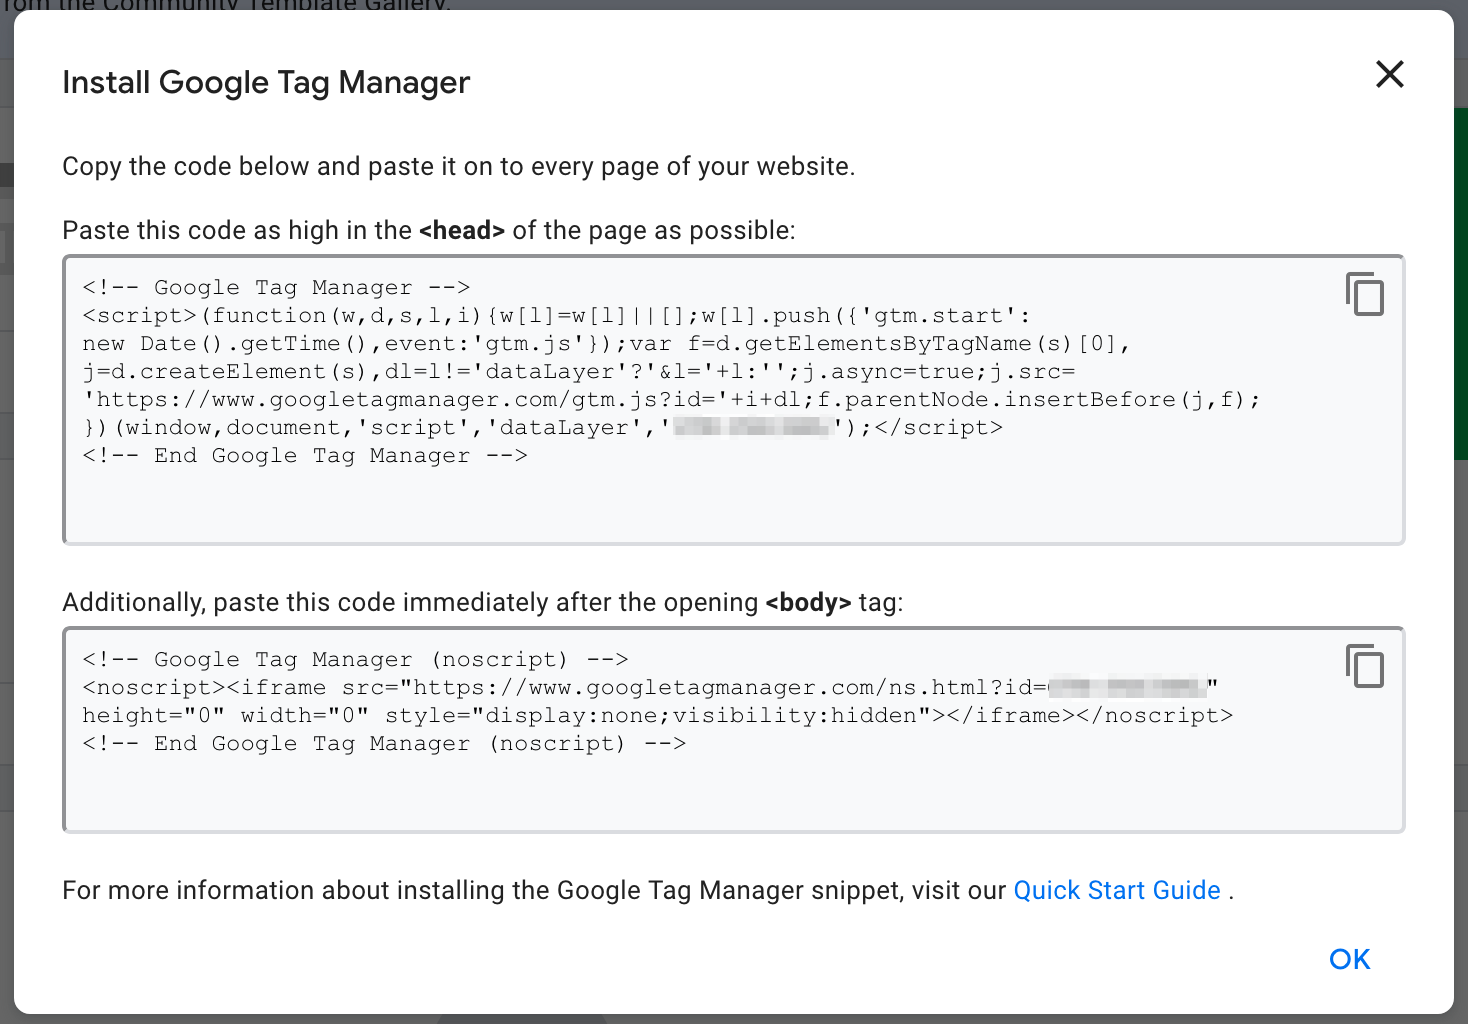Click the googletagmanager.com/gtm.js URL line
The width and height of the screenshot is (1468, 1024).
pyautogui.click(x=672, y=400)
